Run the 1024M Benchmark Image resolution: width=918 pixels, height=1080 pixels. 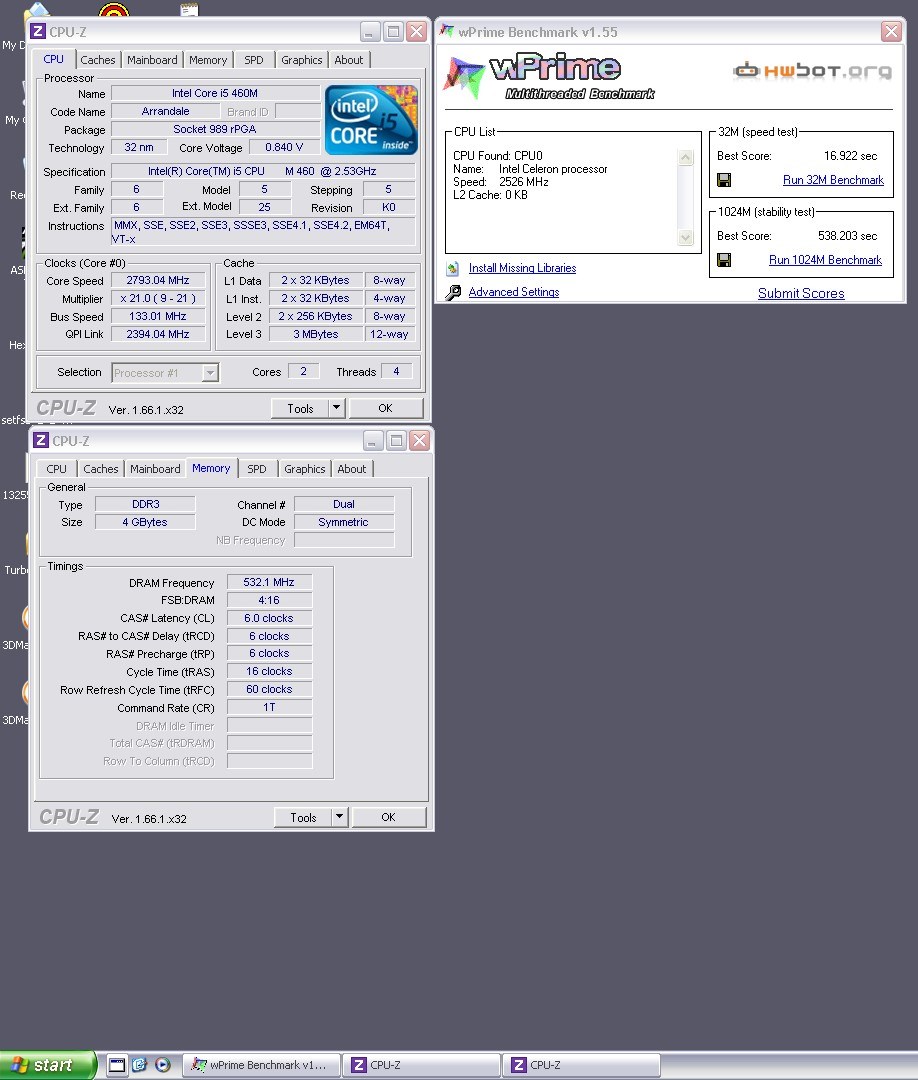[825, 260]
